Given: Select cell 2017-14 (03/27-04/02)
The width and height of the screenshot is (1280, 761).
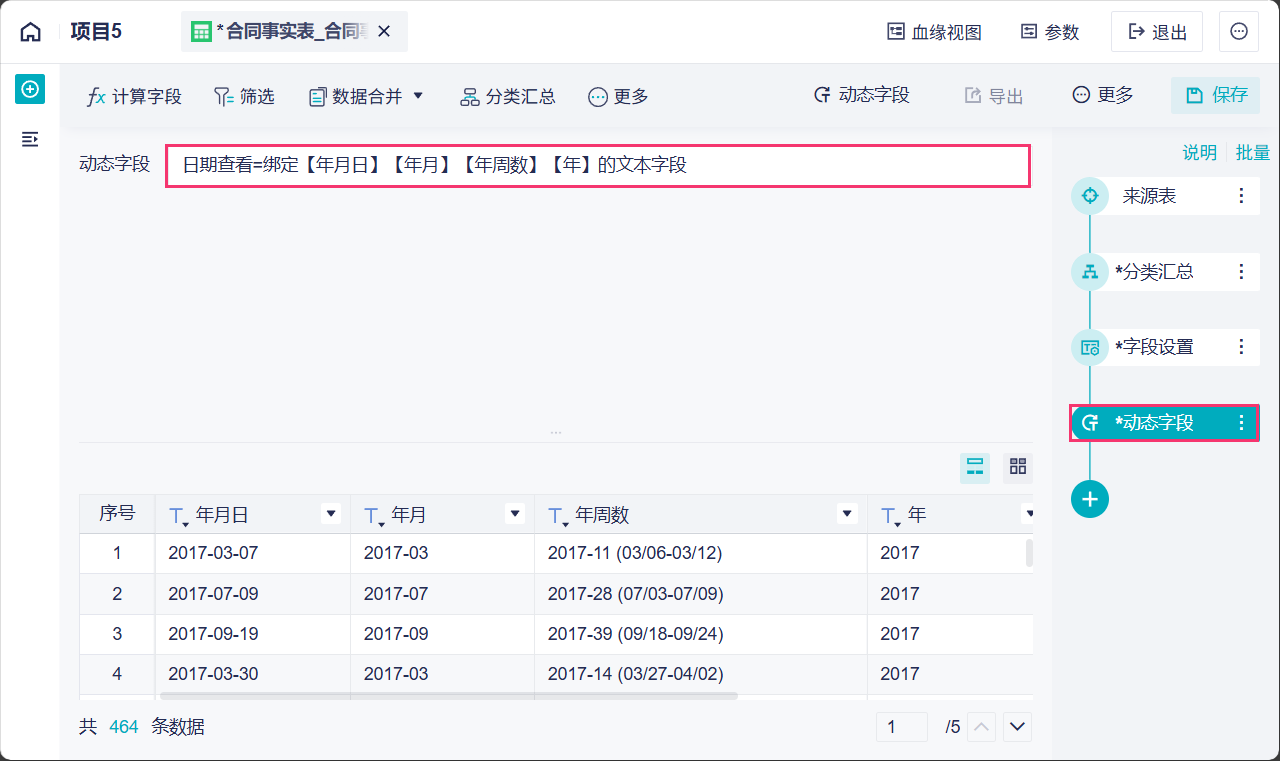Looking at the screenshot, I should point(701,674).
